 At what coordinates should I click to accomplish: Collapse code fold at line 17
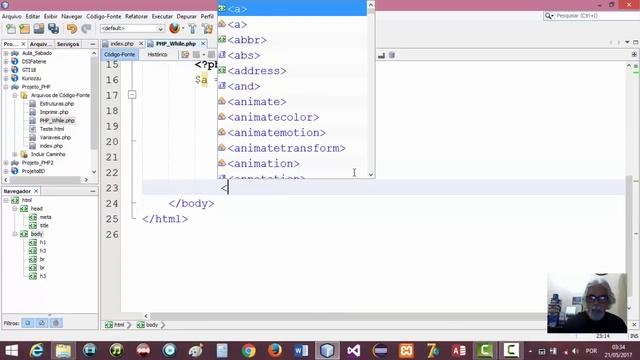(x=132, y=95)
